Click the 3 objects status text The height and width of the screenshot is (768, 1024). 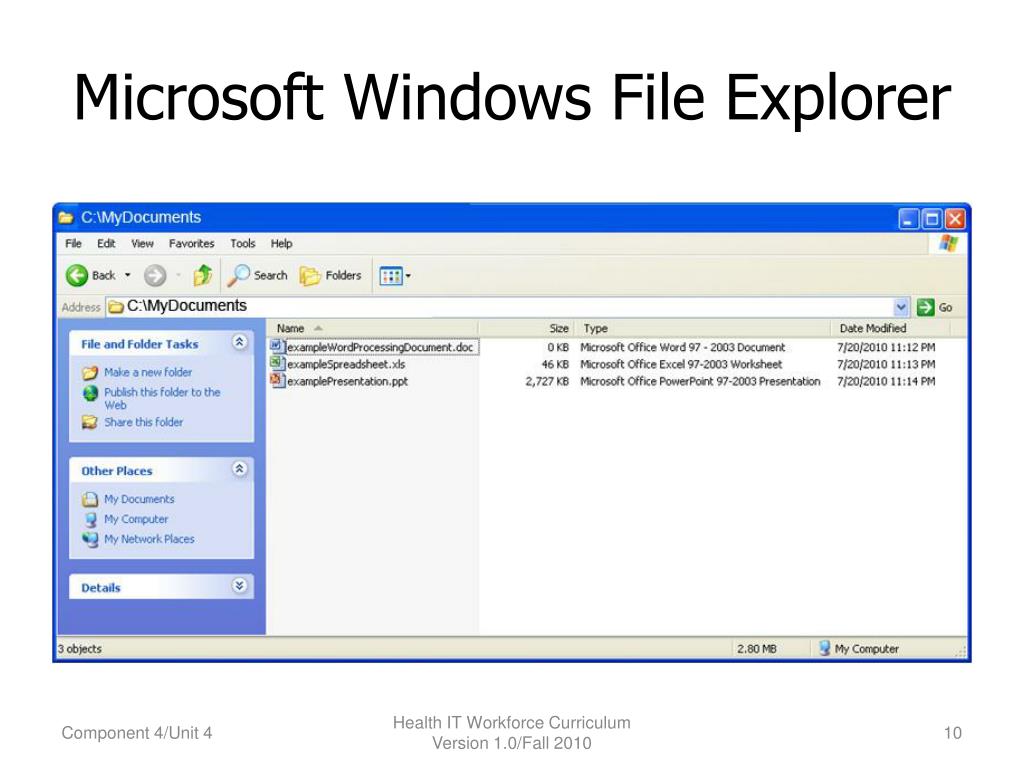tap(80, 649)
